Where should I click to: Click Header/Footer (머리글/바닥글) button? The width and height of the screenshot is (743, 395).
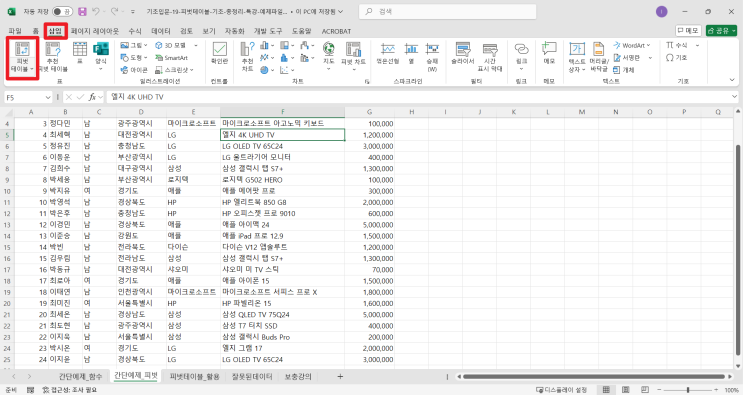pos(599,57)
